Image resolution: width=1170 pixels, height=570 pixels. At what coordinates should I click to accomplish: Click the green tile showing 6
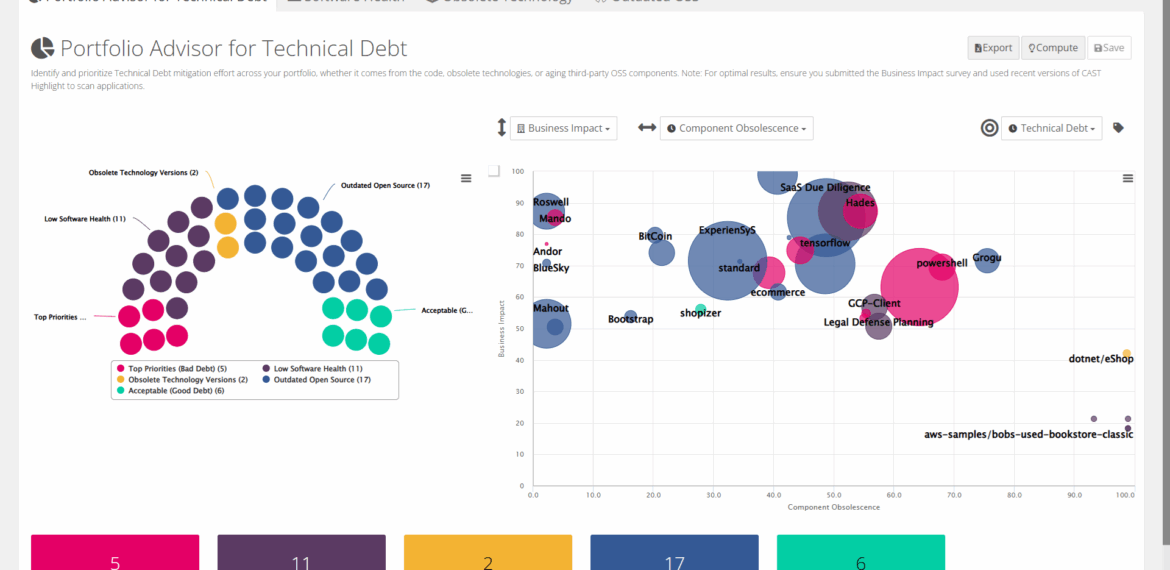click(x=861, y=552)
